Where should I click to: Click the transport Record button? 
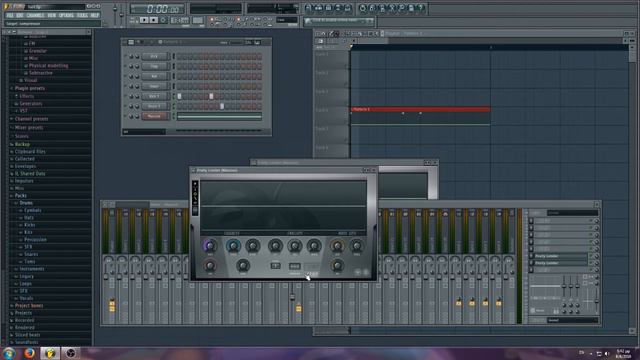point(163,20)
